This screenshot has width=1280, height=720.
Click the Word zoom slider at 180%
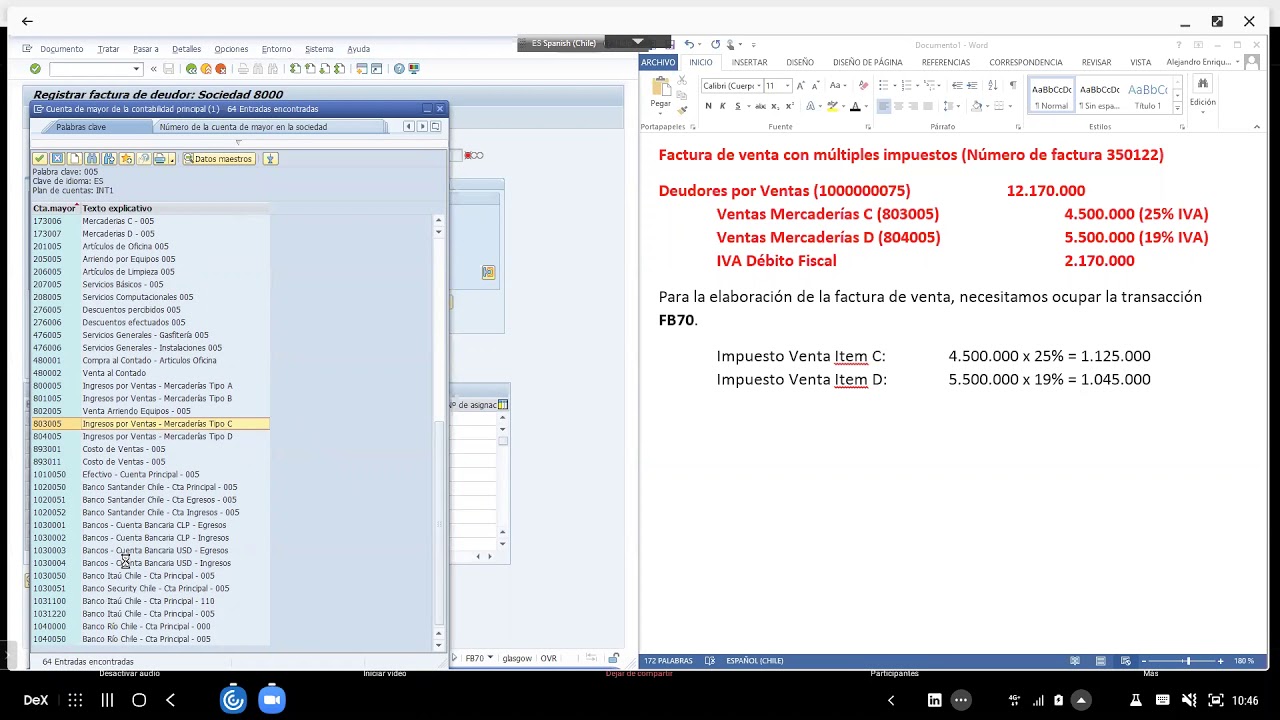[1188, 661]
